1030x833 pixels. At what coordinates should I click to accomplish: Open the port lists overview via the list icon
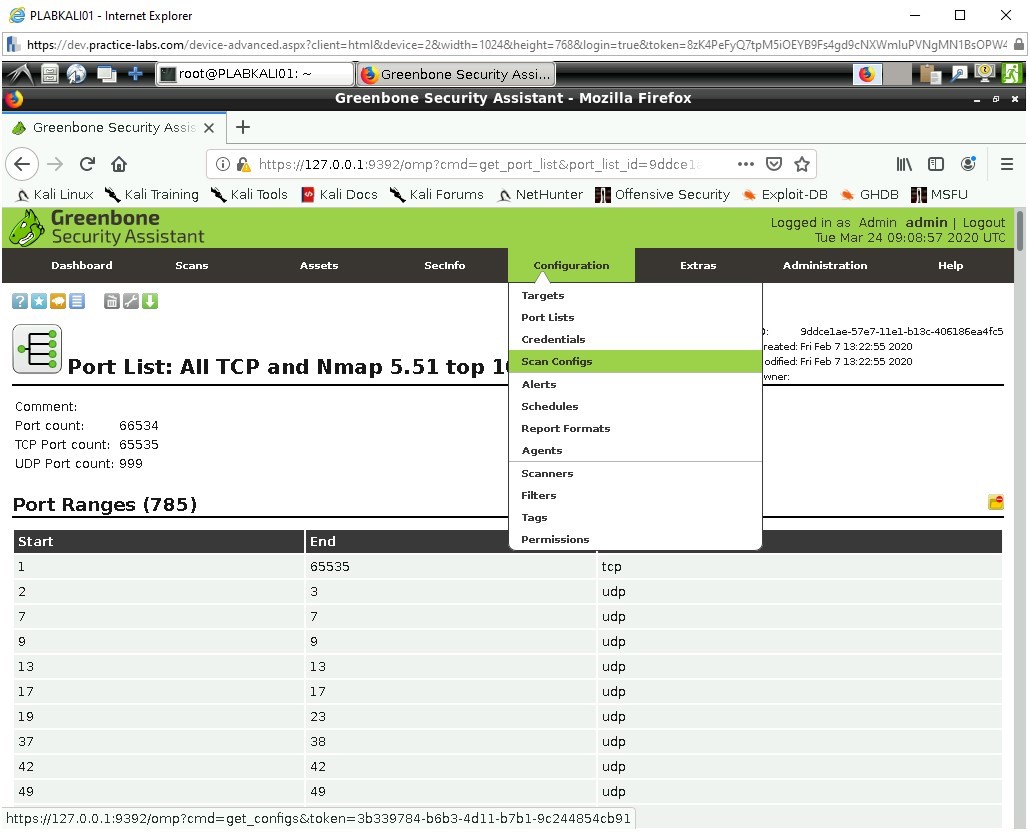click(78, 300)
